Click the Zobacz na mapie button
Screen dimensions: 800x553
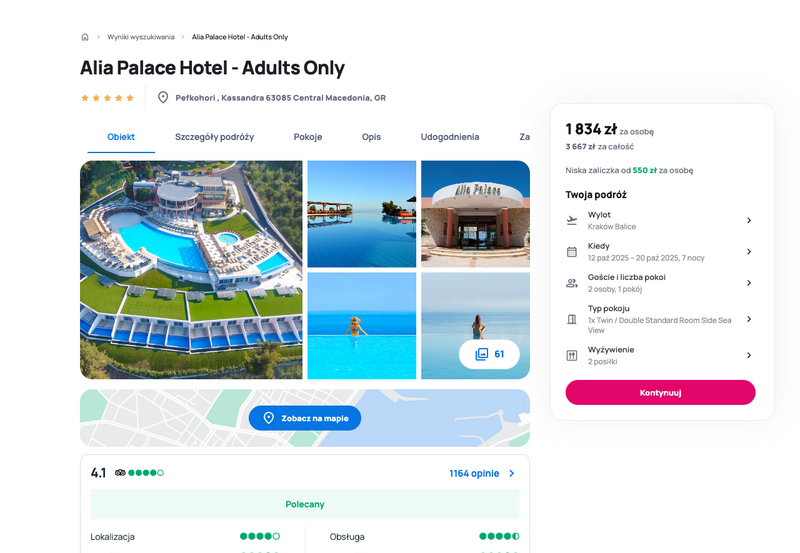(x=305, y=418)
